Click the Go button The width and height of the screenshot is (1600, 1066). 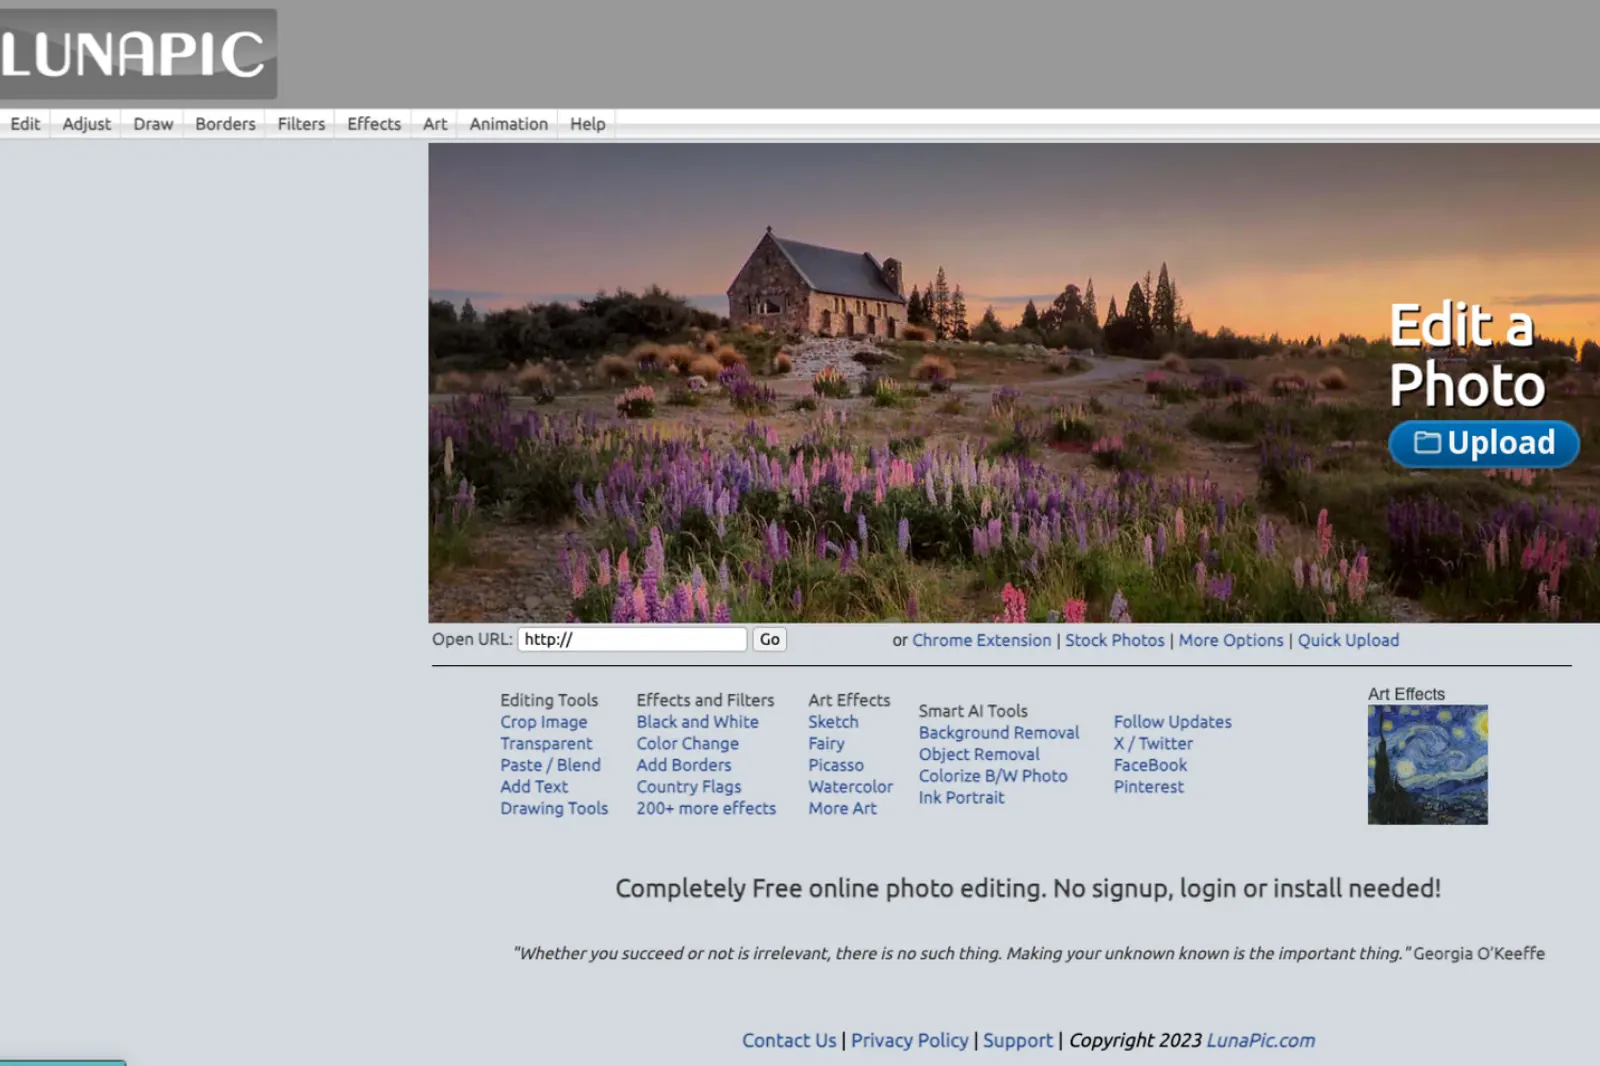(769, 639)
